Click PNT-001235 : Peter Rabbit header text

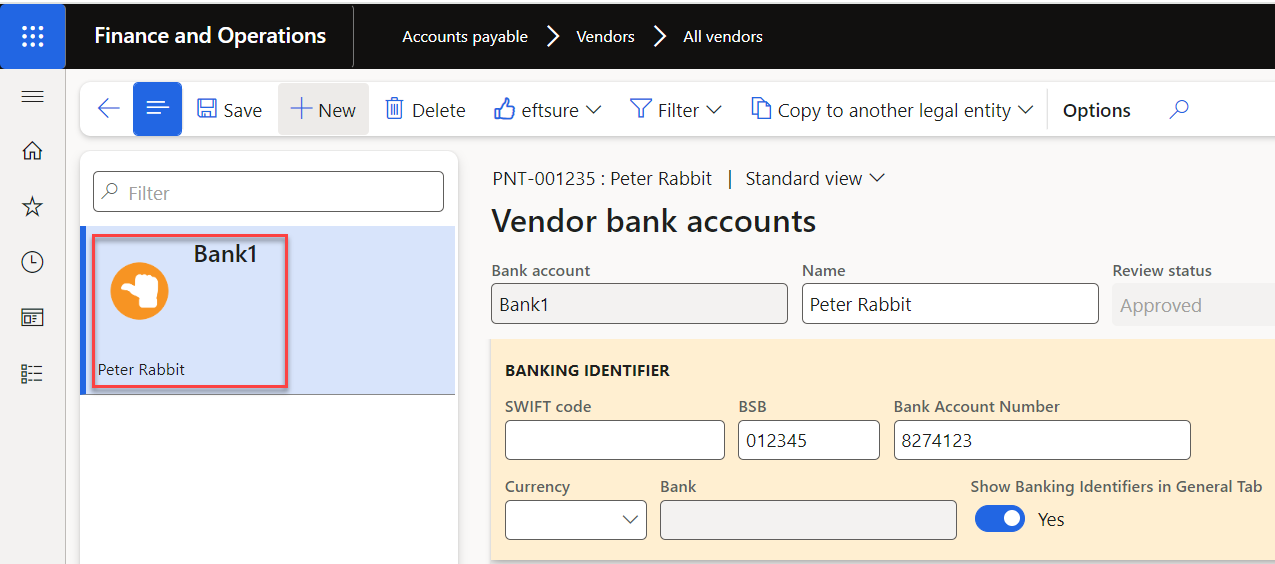pos(602,178)
